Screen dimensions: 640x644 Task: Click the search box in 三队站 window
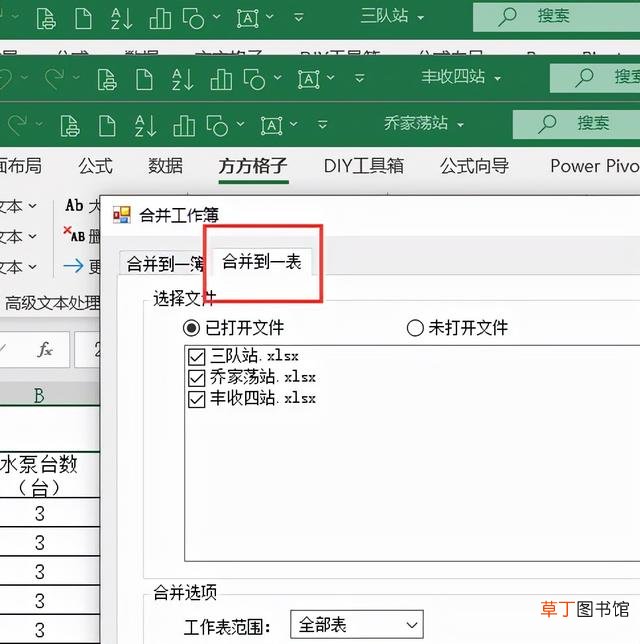[557, 17]
